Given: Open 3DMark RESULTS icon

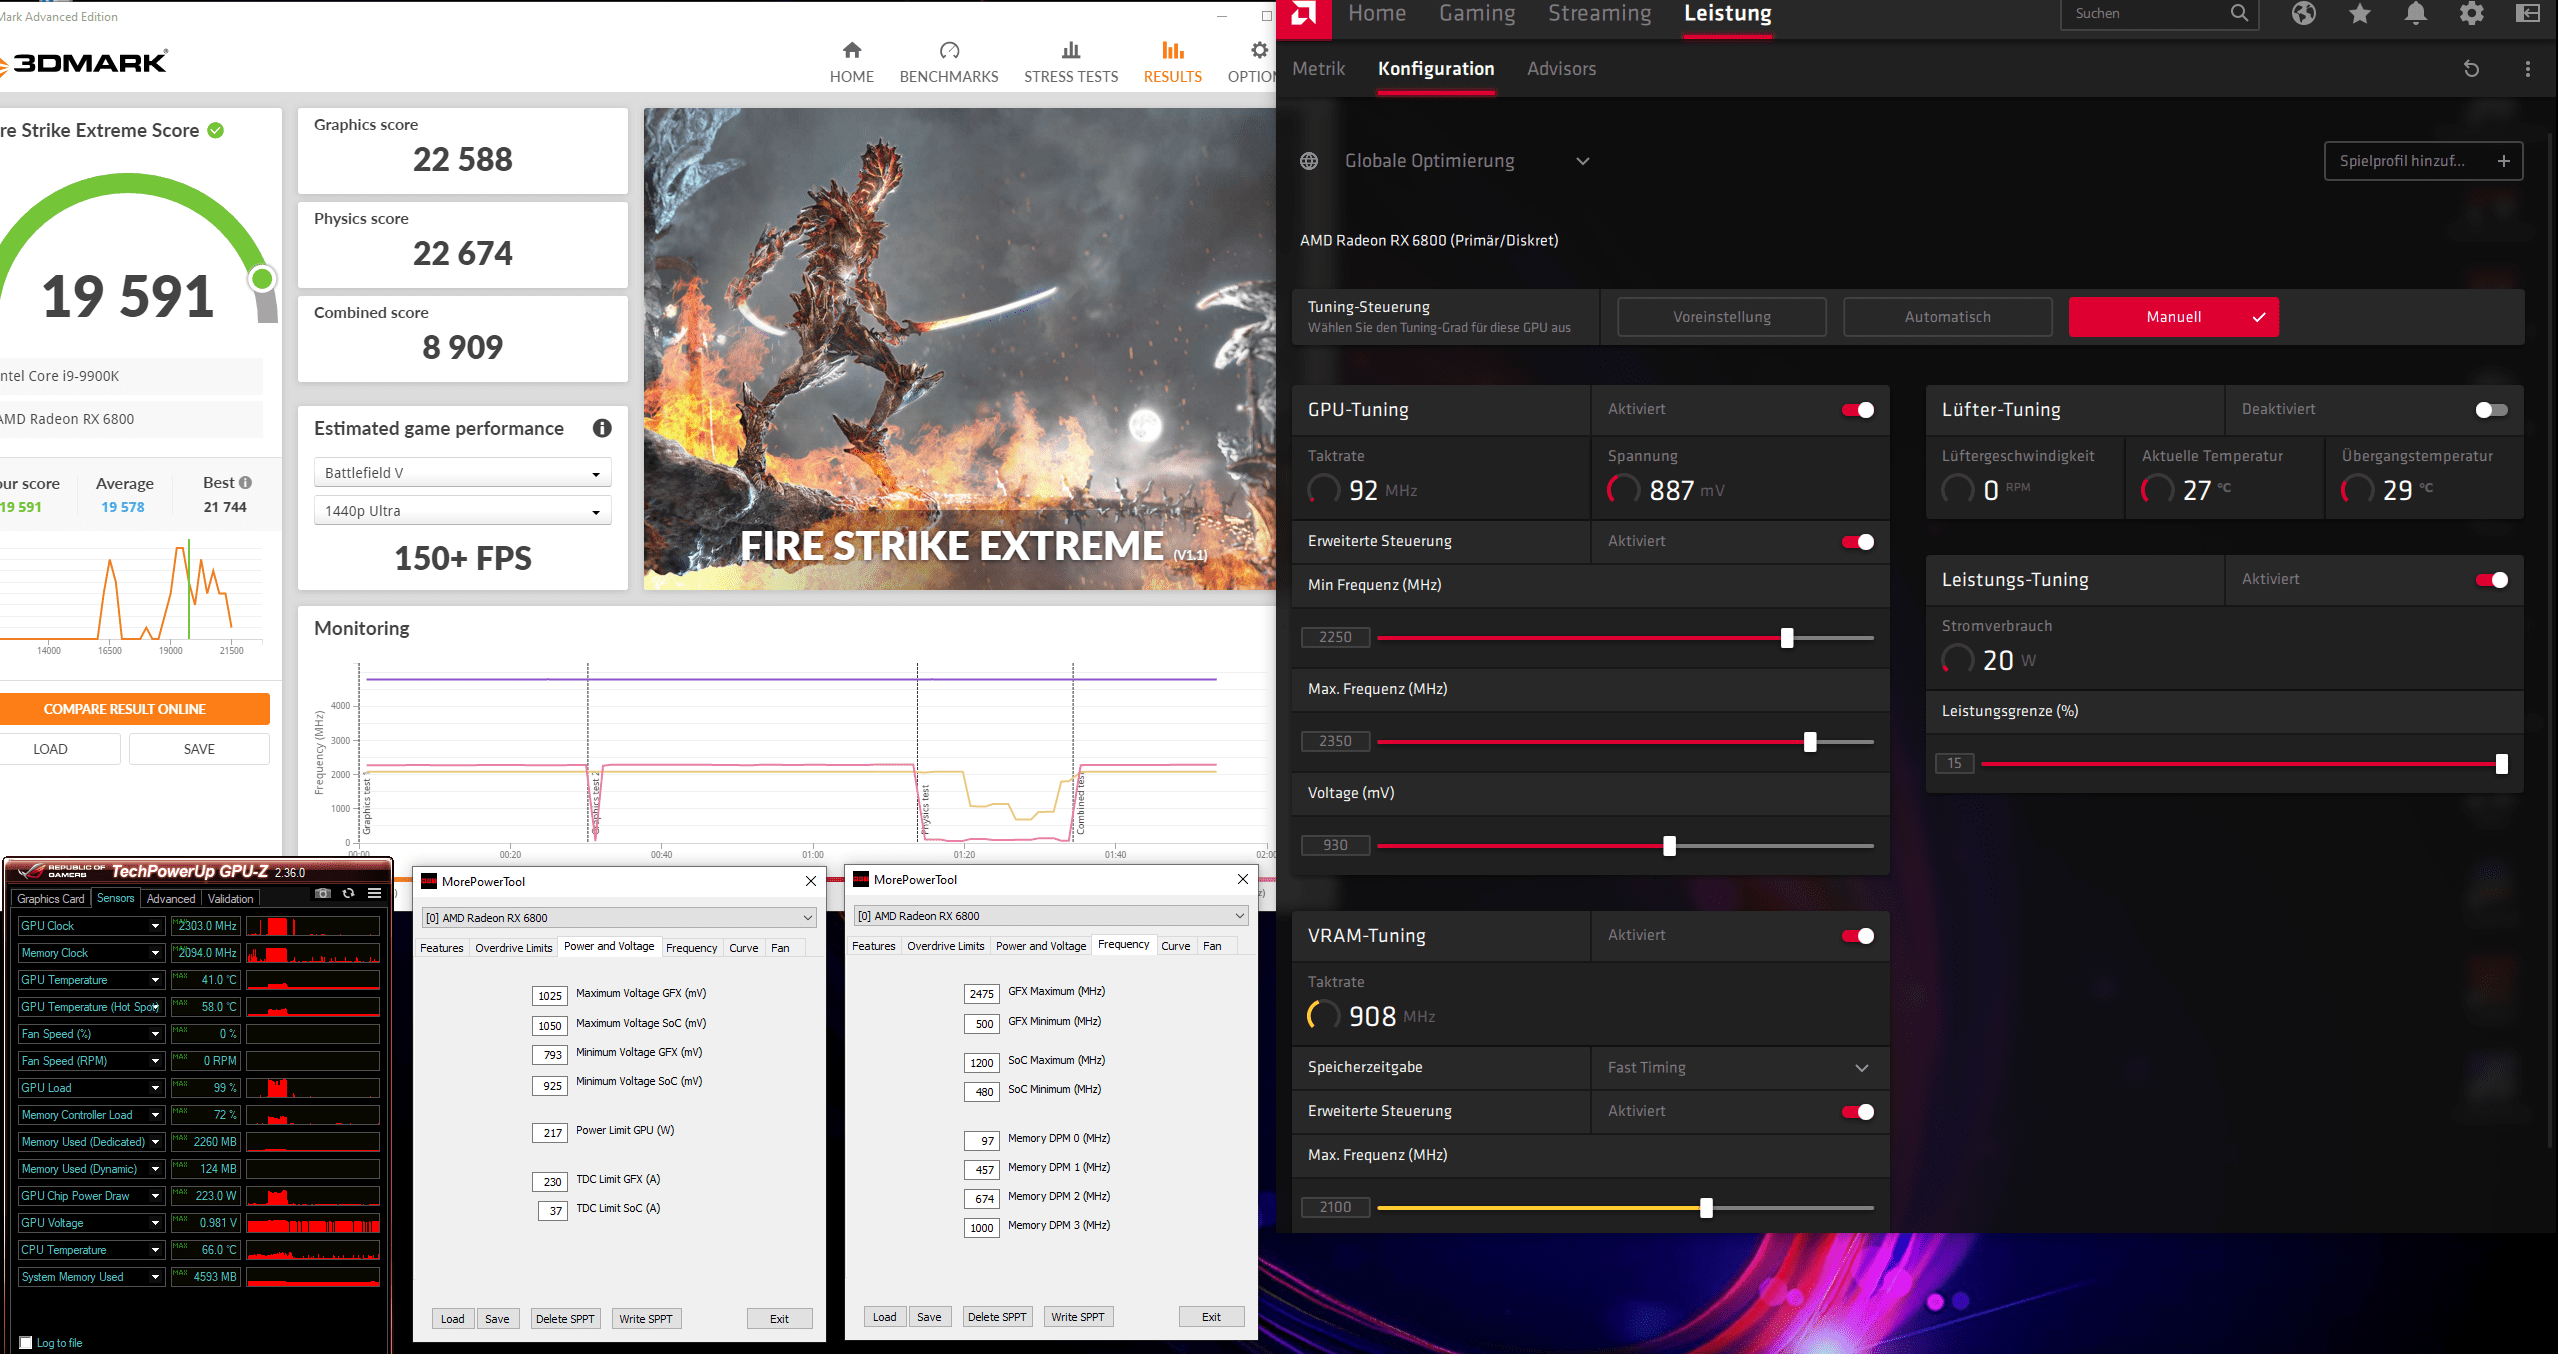Looking at the screenshot, I should 1173,50.
